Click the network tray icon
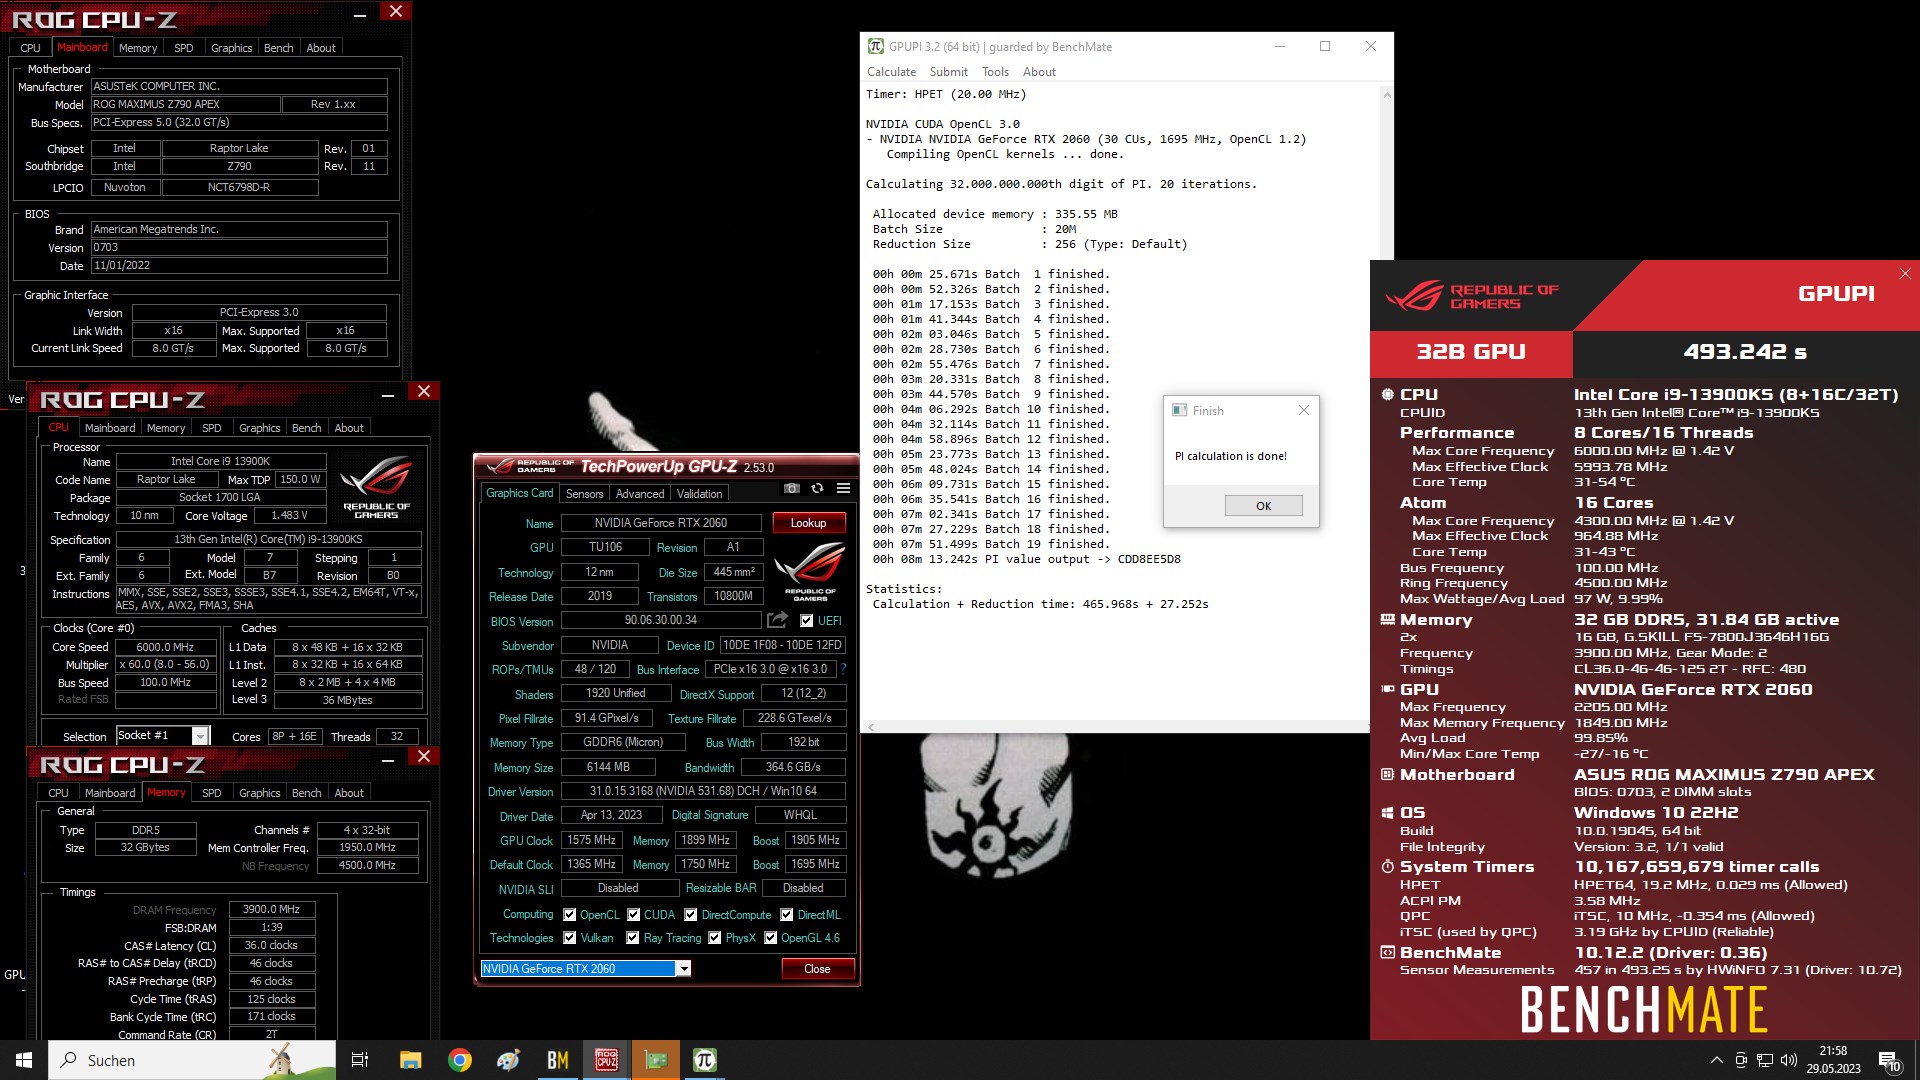Image resolution: width=1920 pixels, height=1080 pixels. point(1765,1060)
